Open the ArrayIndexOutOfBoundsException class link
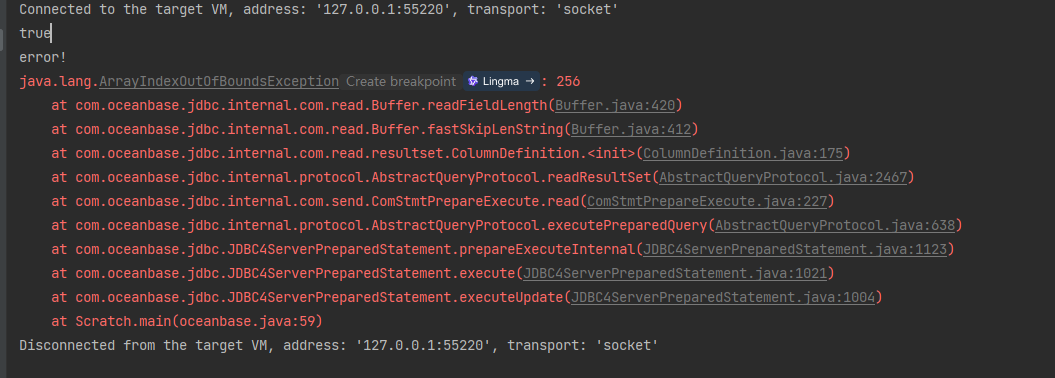Viewport: 1055px width, 378px height. click(219, 81)
